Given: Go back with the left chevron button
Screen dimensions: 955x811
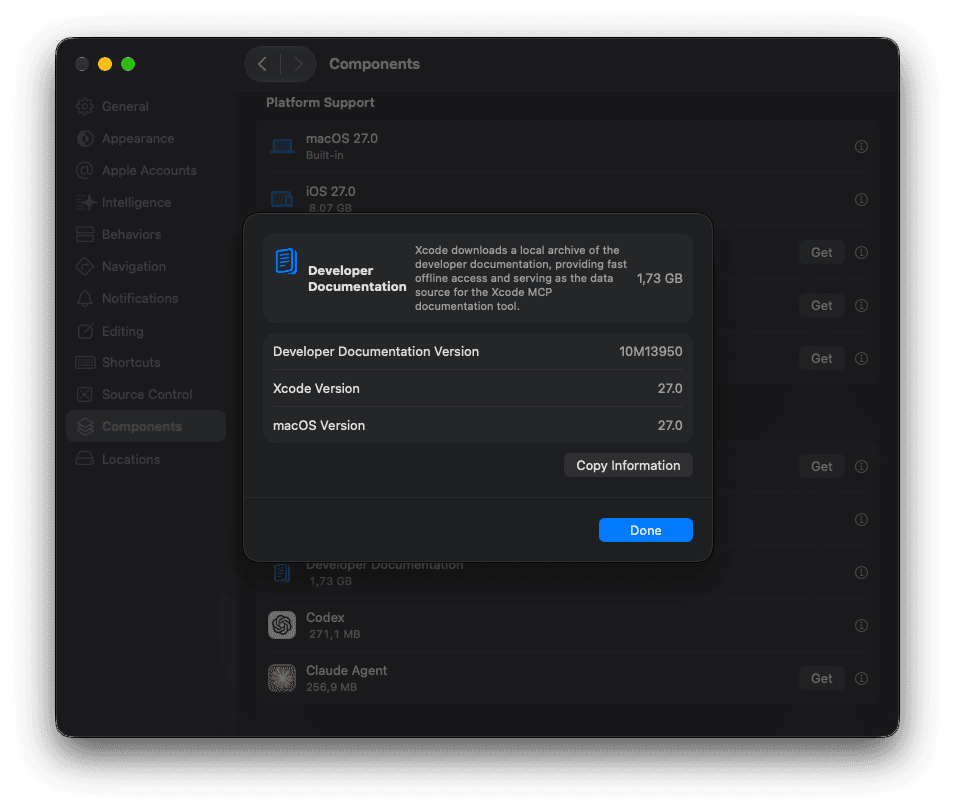Looking at the screenshot, I should [263, 64].
